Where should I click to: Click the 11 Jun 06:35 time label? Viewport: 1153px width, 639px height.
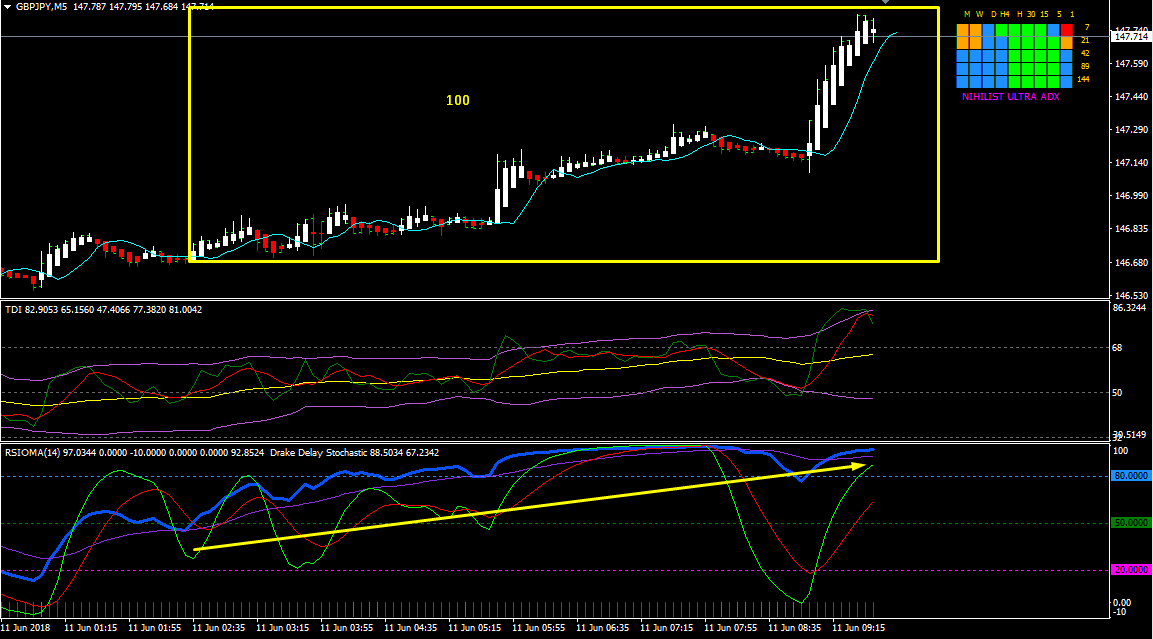602,628
